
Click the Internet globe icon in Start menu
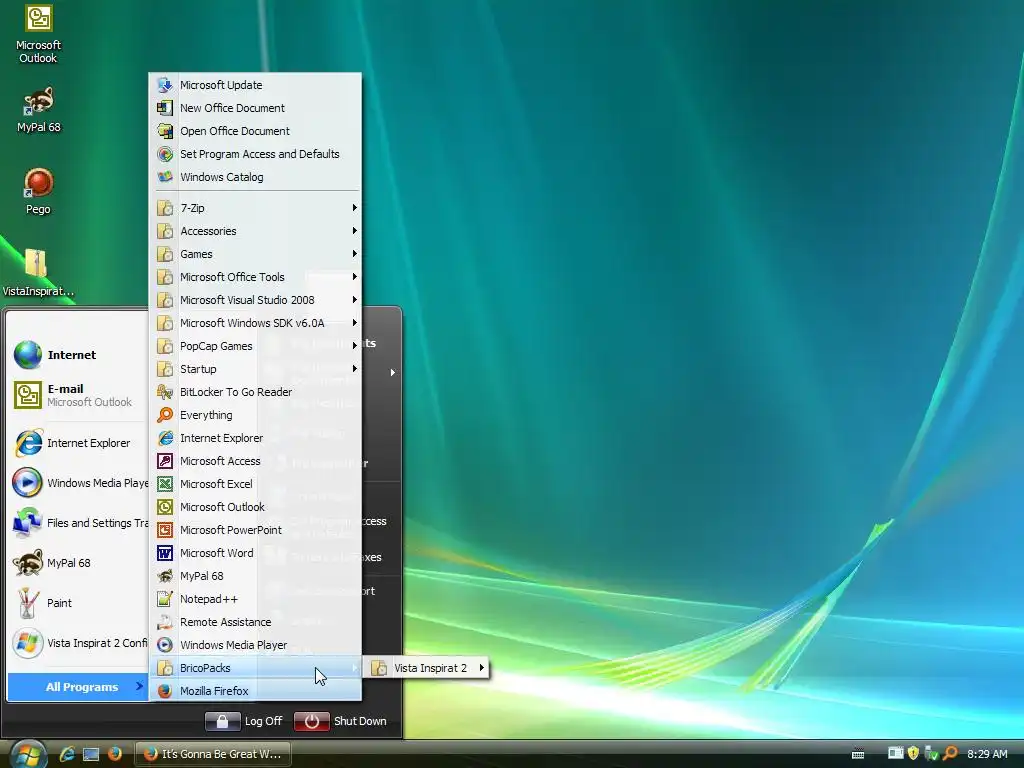coord(27,355)
